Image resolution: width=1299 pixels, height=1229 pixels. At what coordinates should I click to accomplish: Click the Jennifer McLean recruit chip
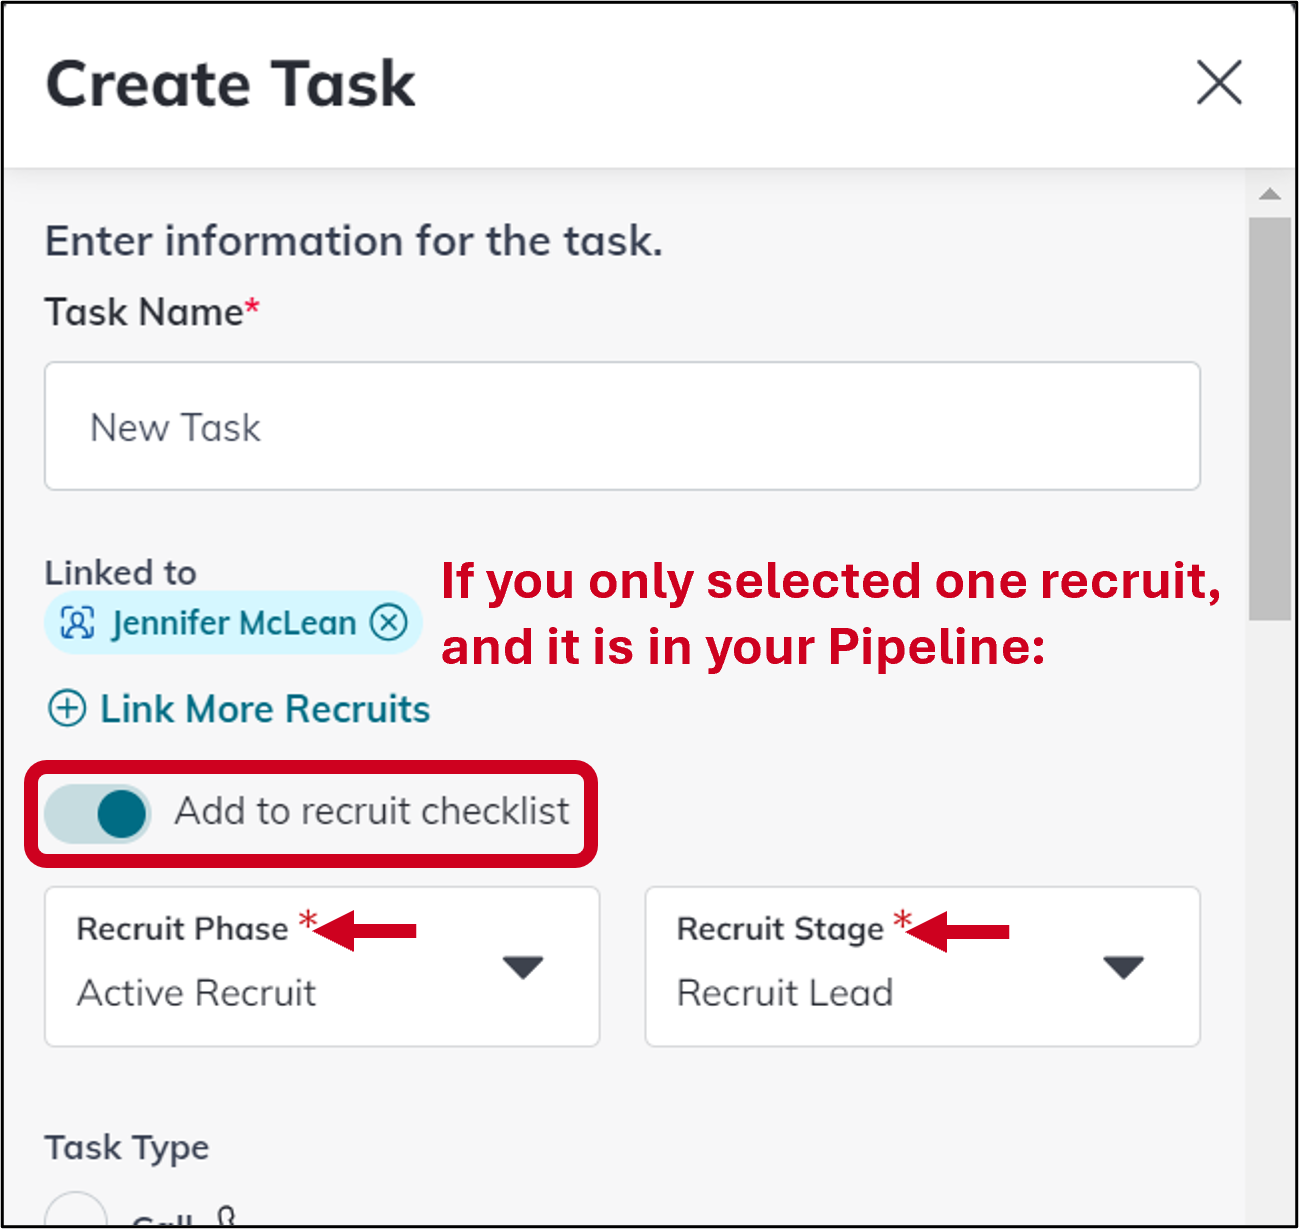pyautogui.click(x=232, y=622)
